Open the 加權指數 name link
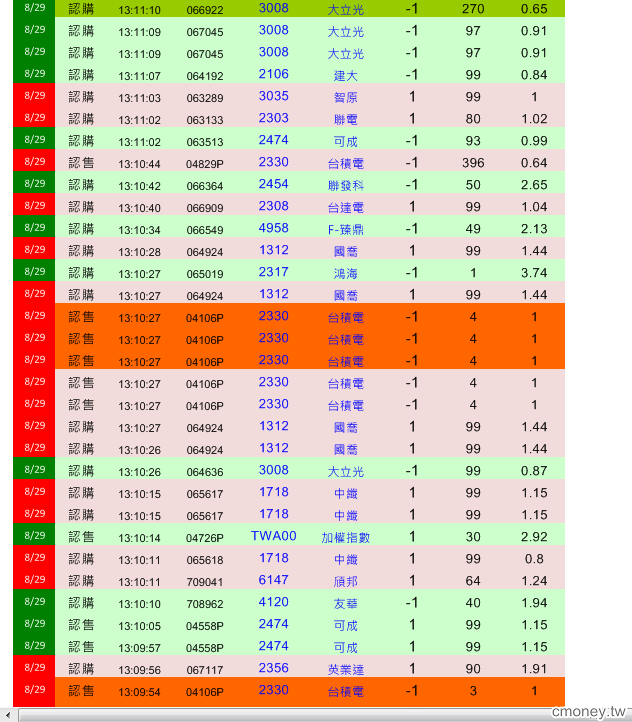The height and width of the screenshot is (722, 632). point(346,537)
